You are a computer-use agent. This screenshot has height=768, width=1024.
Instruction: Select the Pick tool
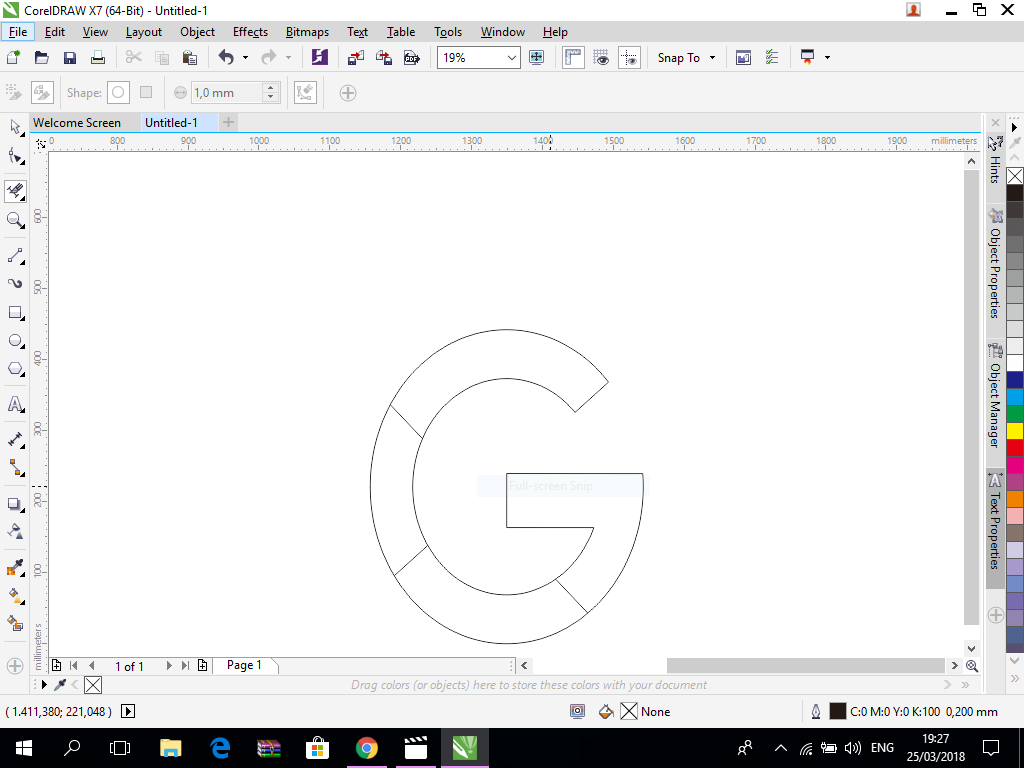[15, 127]
